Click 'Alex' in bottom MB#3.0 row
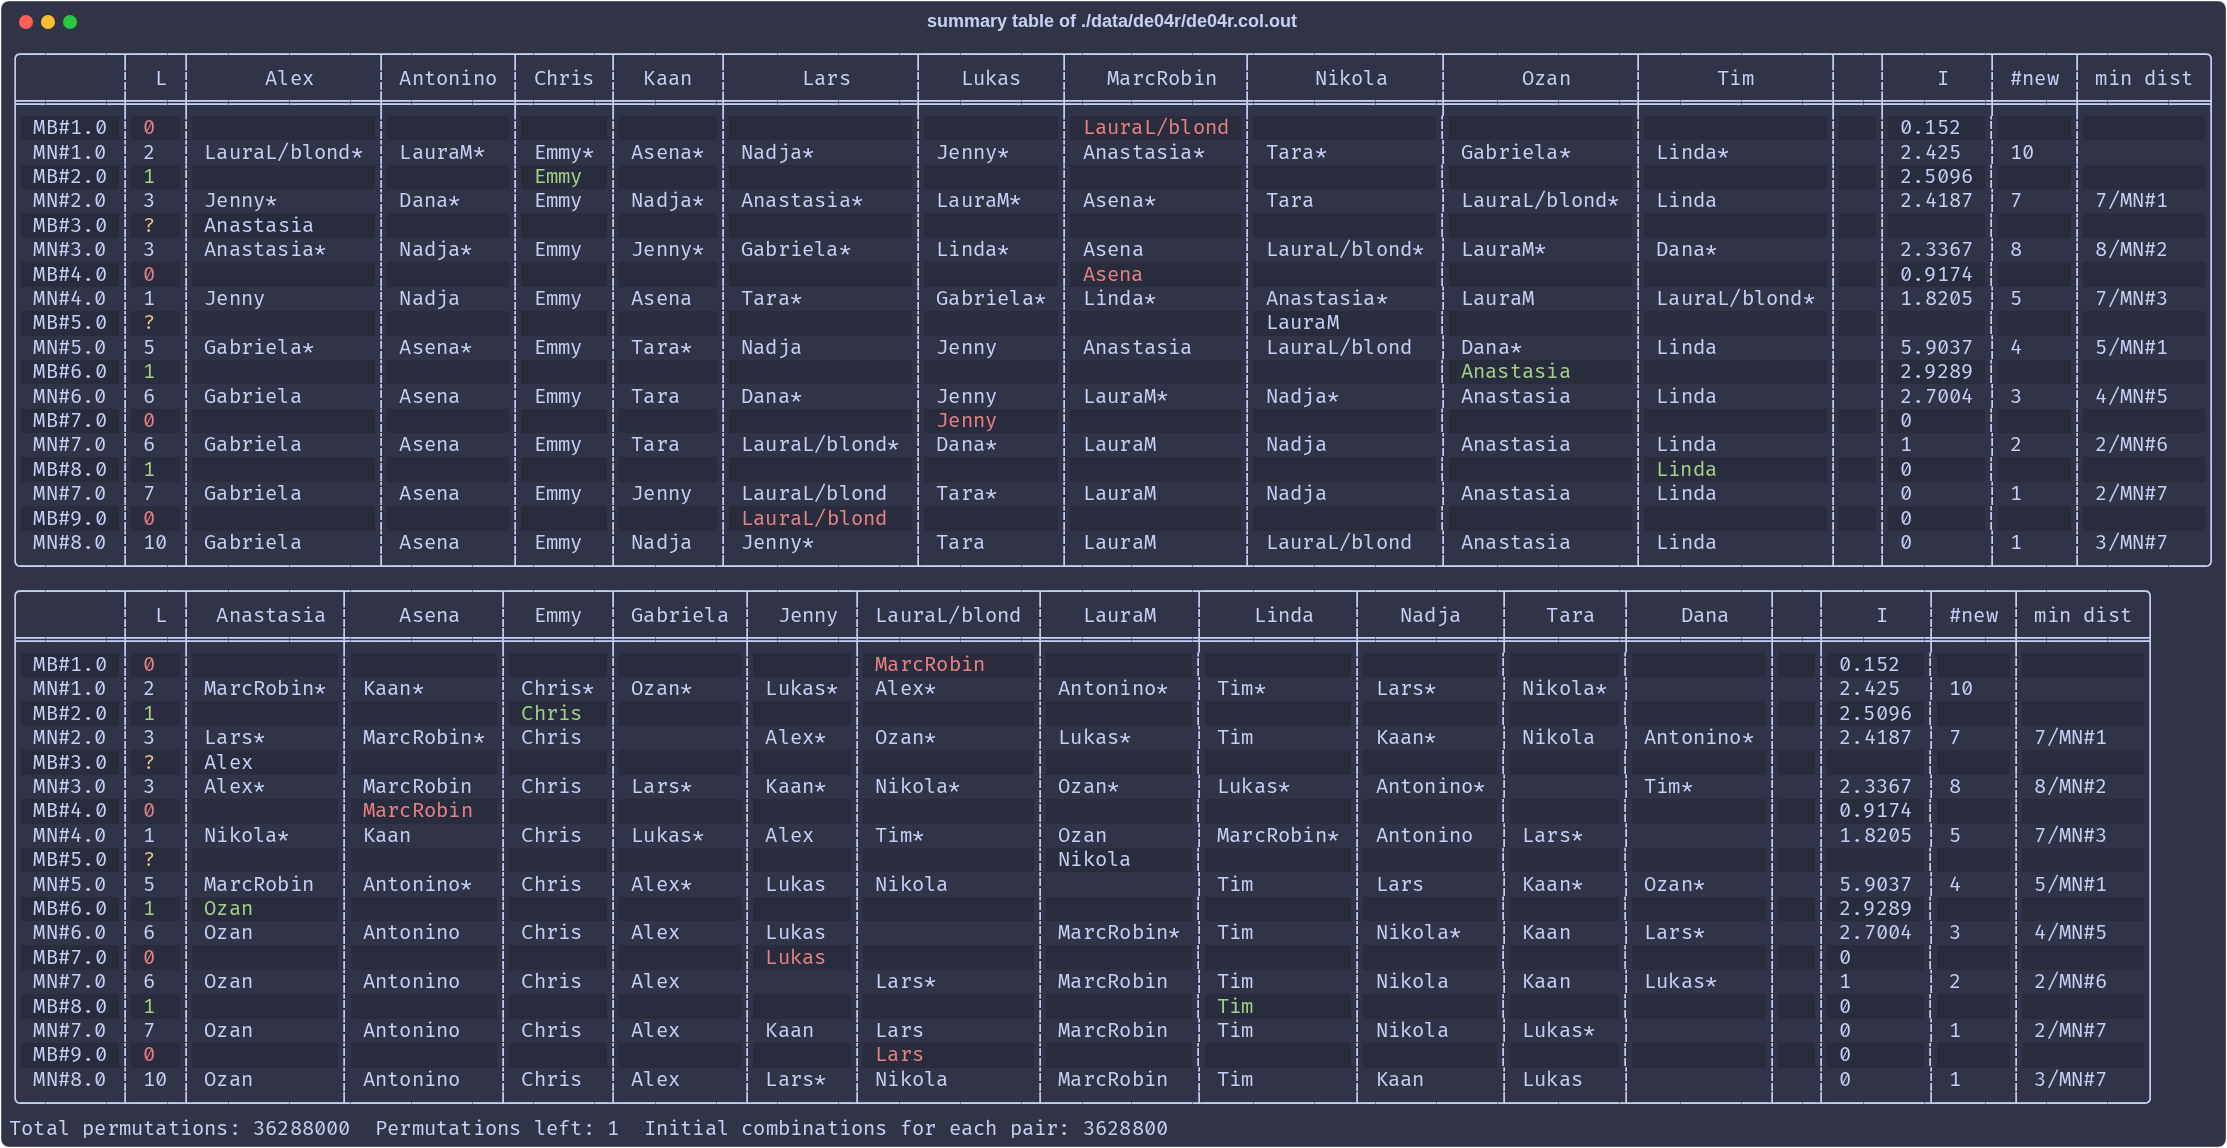This screenshot has height=1148, width=2227. tap(228, 762)
